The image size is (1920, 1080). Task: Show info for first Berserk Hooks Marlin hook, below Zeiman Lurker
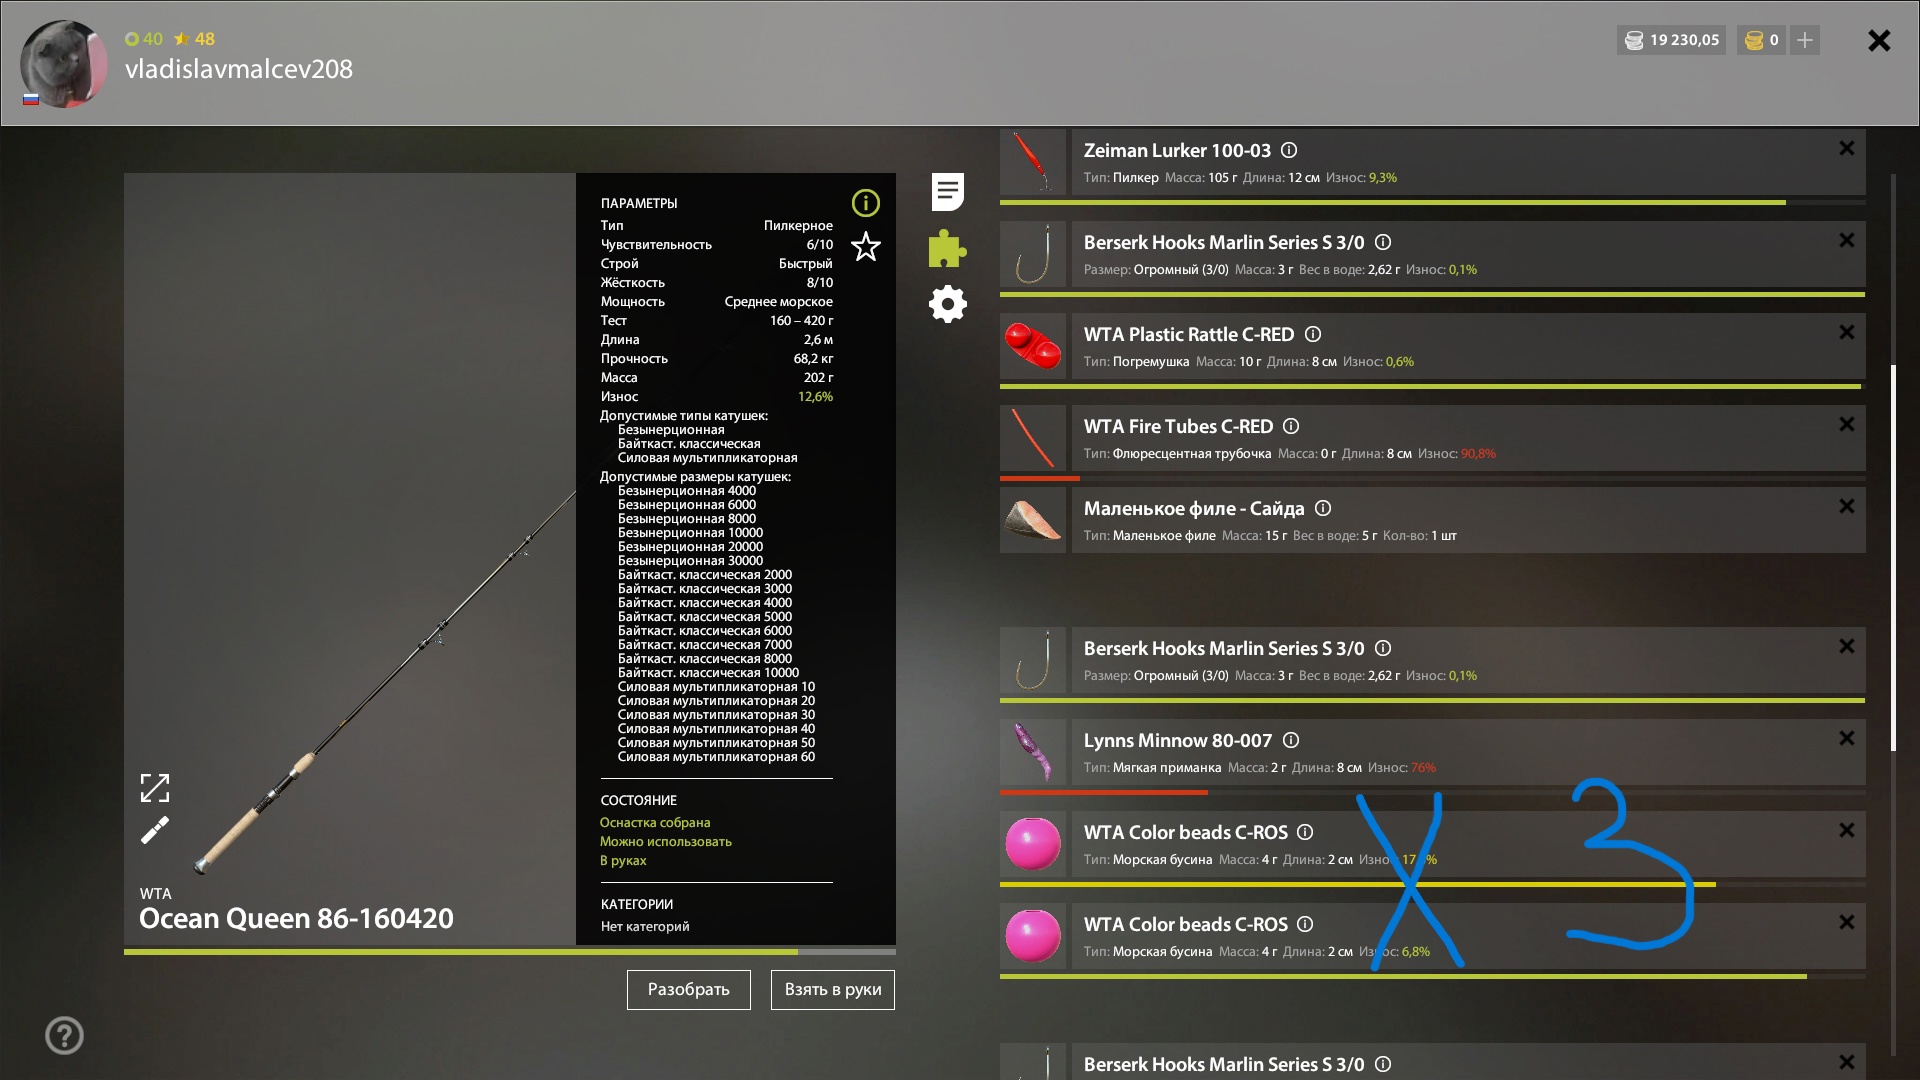[1383, 242]
